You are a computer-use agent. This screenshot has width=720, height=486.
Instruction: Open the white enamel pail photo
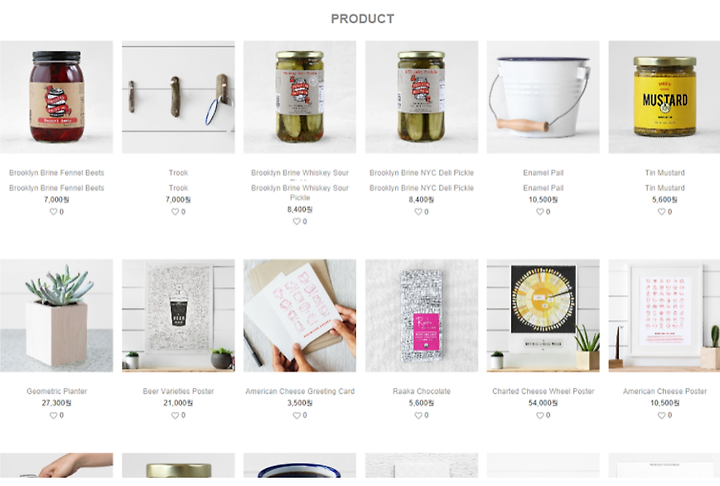click(x=543, y=97)
